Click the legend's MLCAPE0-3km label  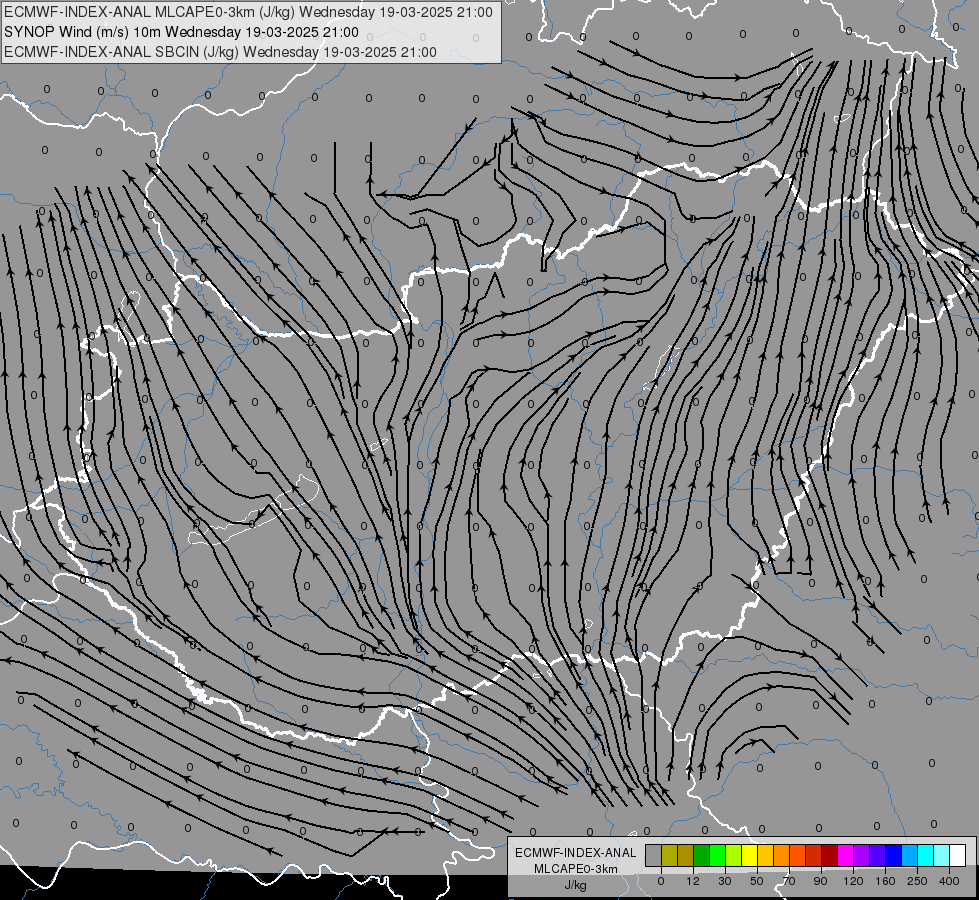pyautogui.click(x=576, y=869)
